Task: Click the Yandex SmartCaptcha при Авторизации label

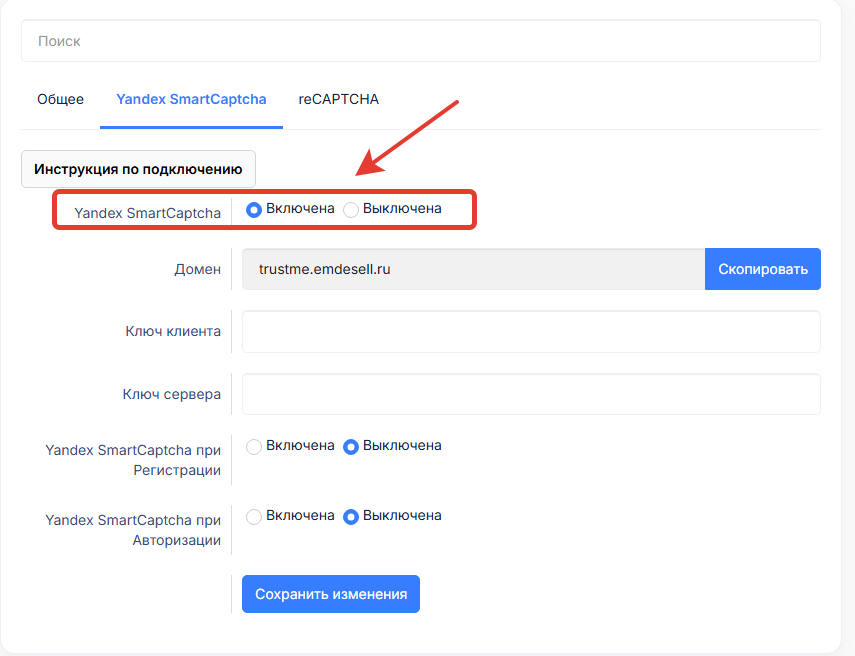Action: coord(133,529)
